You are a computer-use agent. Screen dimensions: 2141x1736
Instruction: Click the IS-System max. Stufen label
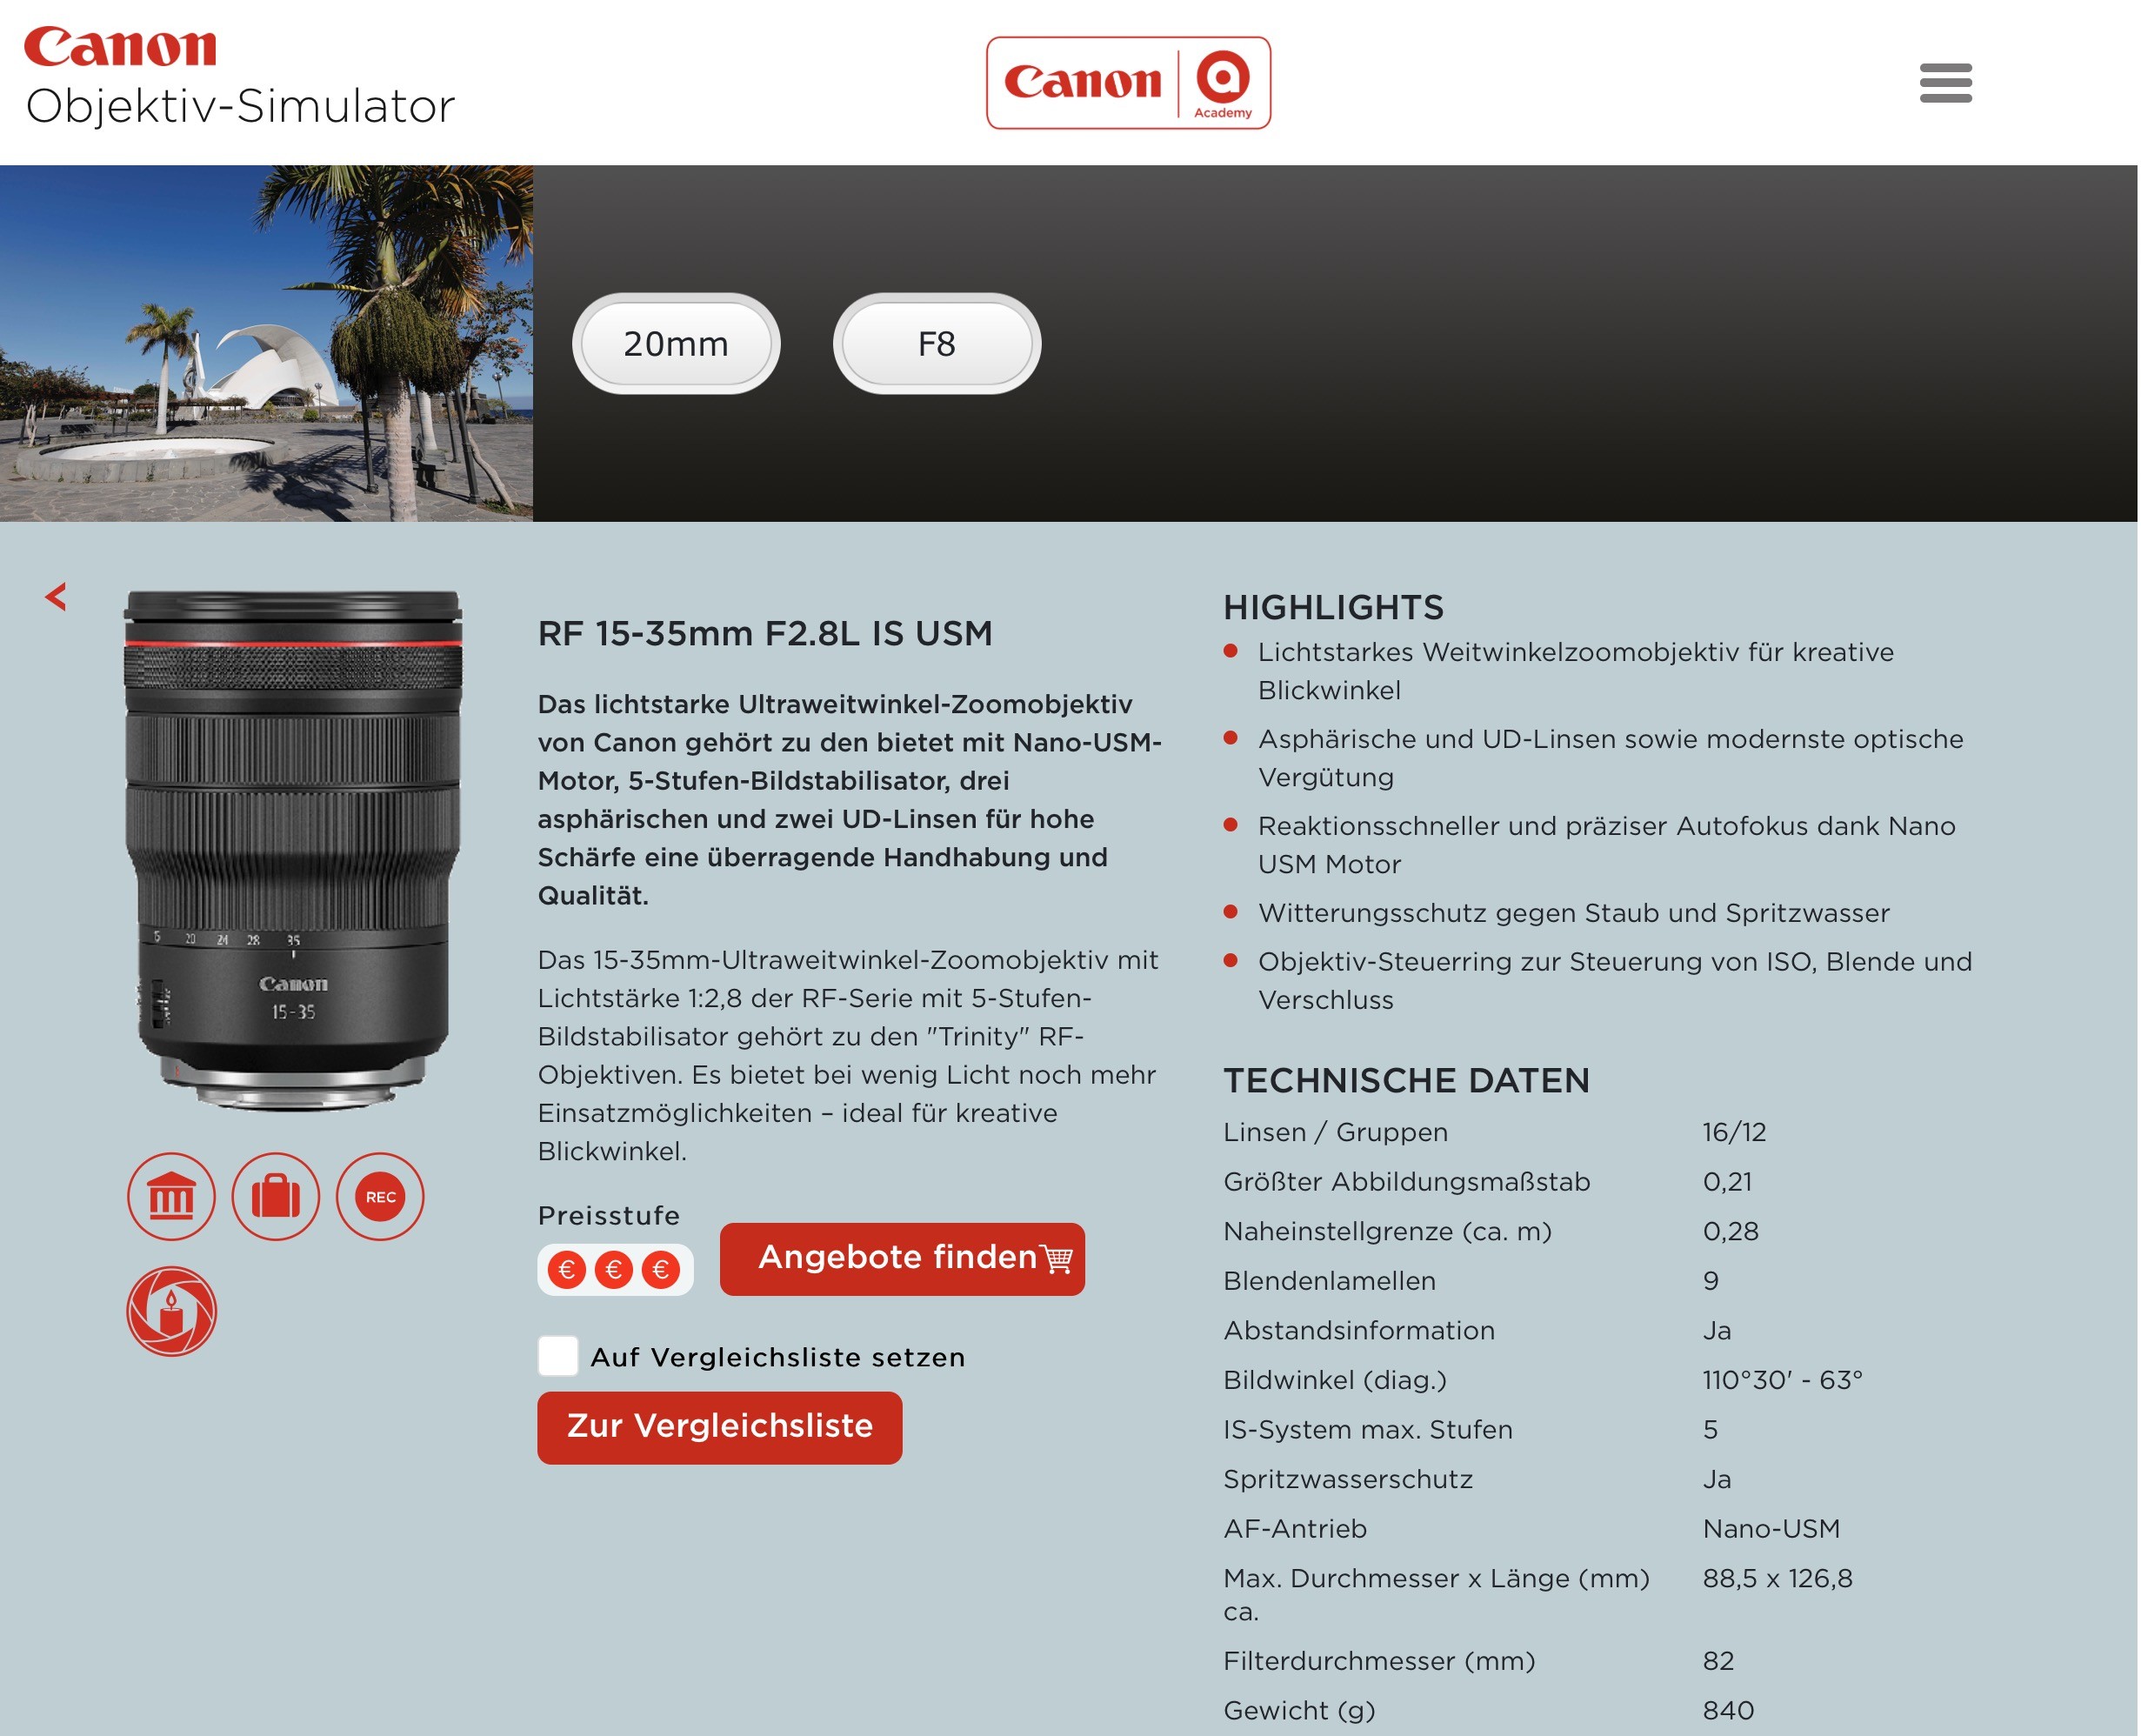pyautogui.click(x=1367, y=1429)
